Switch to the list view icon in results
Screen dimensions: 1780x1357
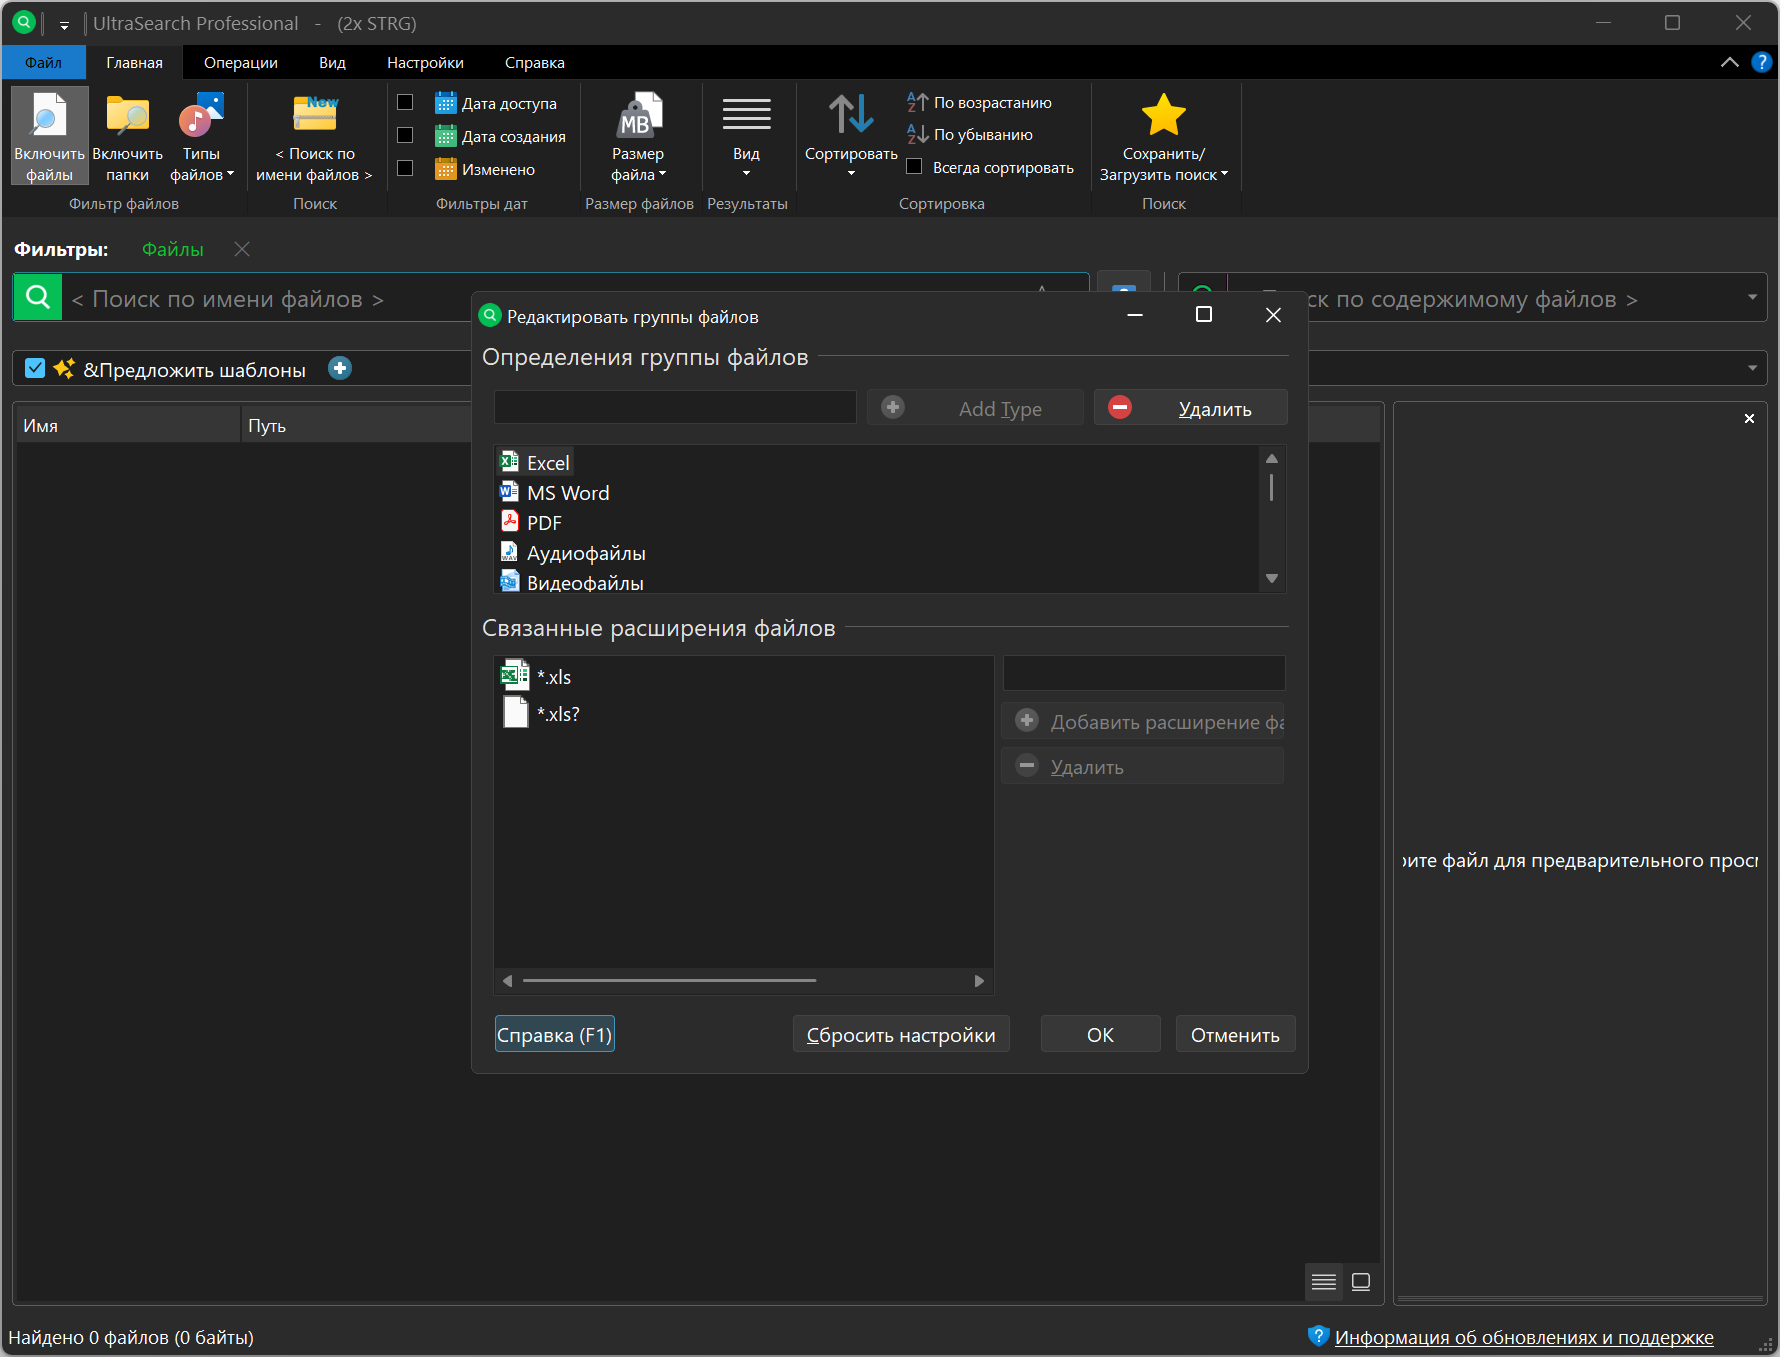(x=1324, y=1282)
